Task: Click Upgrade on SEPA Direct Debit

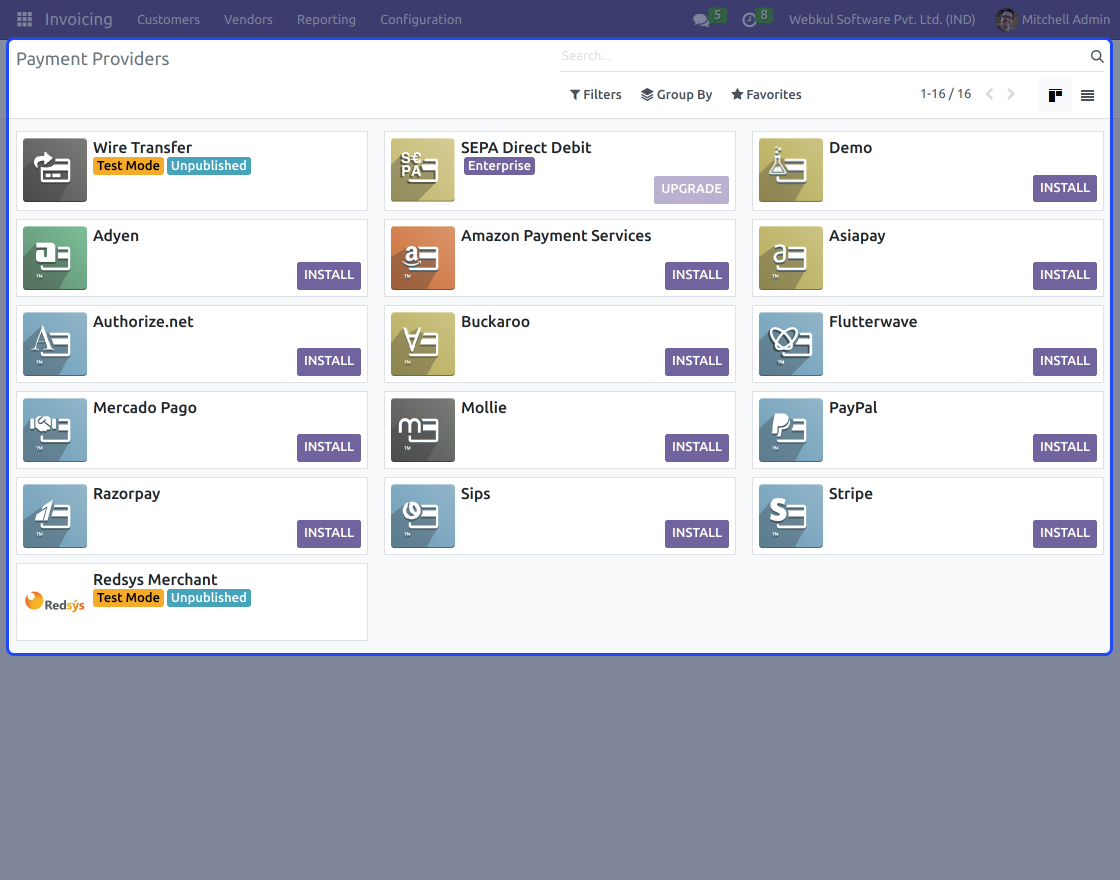Action: click(x=691, y=189)
